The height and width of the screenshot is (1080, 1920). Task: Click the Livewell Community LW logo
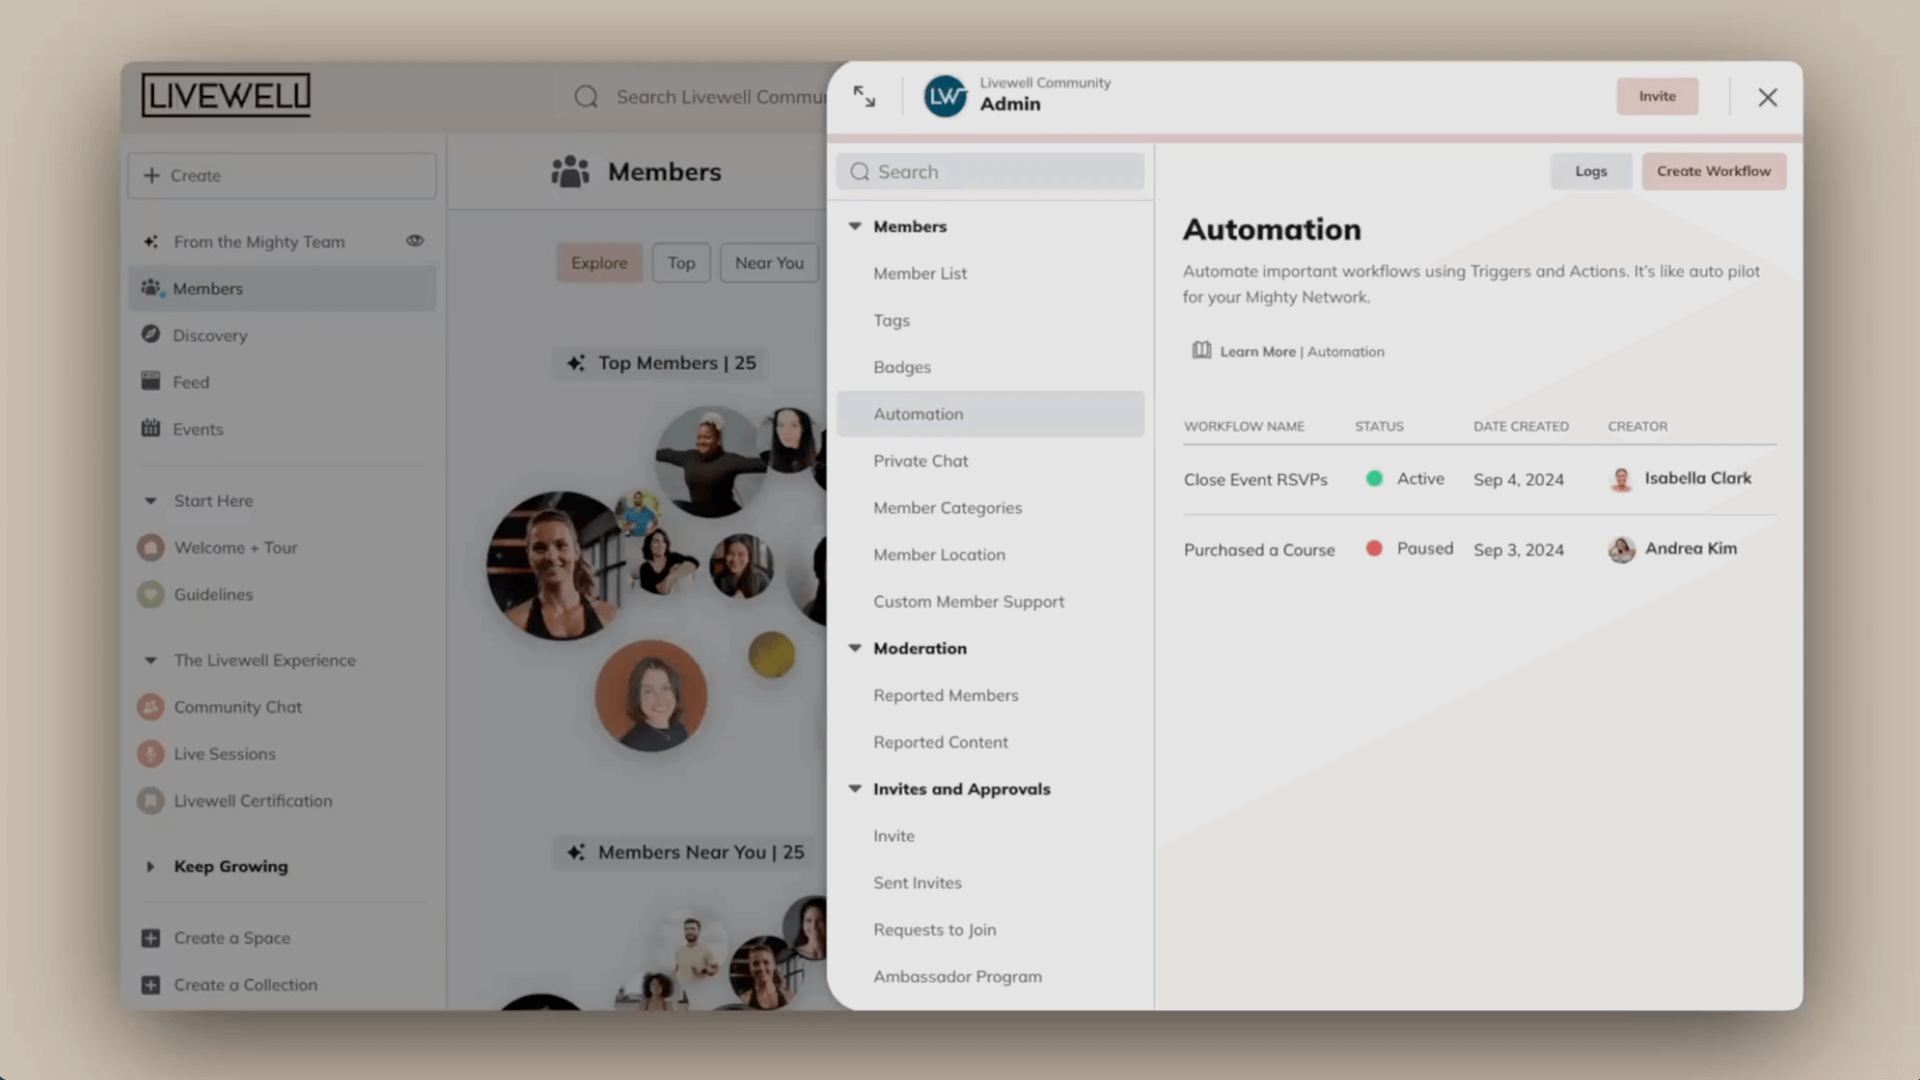point(944,96)
